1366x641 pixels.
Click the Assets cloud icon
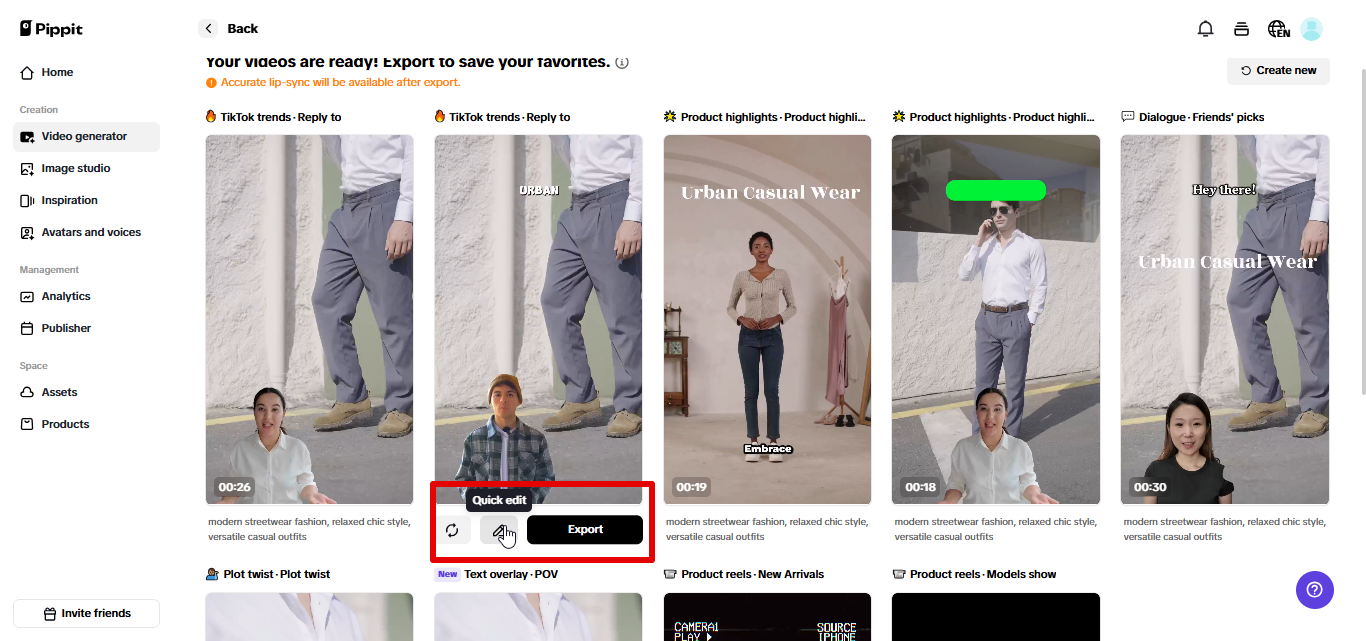tap(27, 392)
